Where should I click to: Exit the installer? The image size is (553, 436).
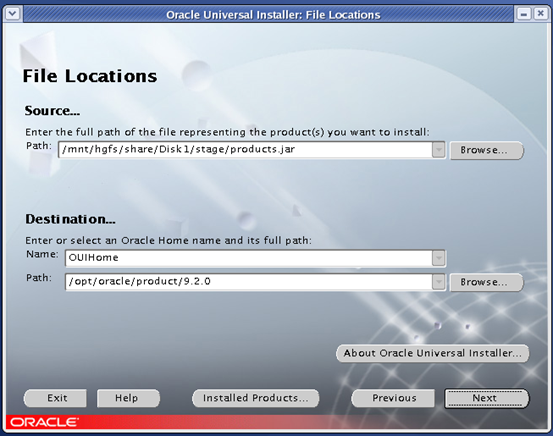pyautogui.click(x=55, y=398)
